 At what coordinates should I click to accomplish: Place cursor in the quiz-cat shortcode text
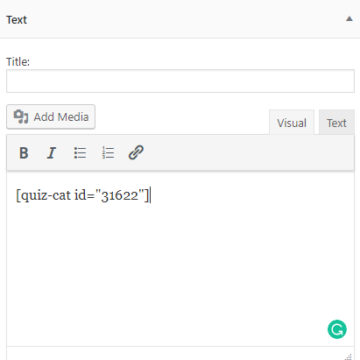tap(83, 195)
